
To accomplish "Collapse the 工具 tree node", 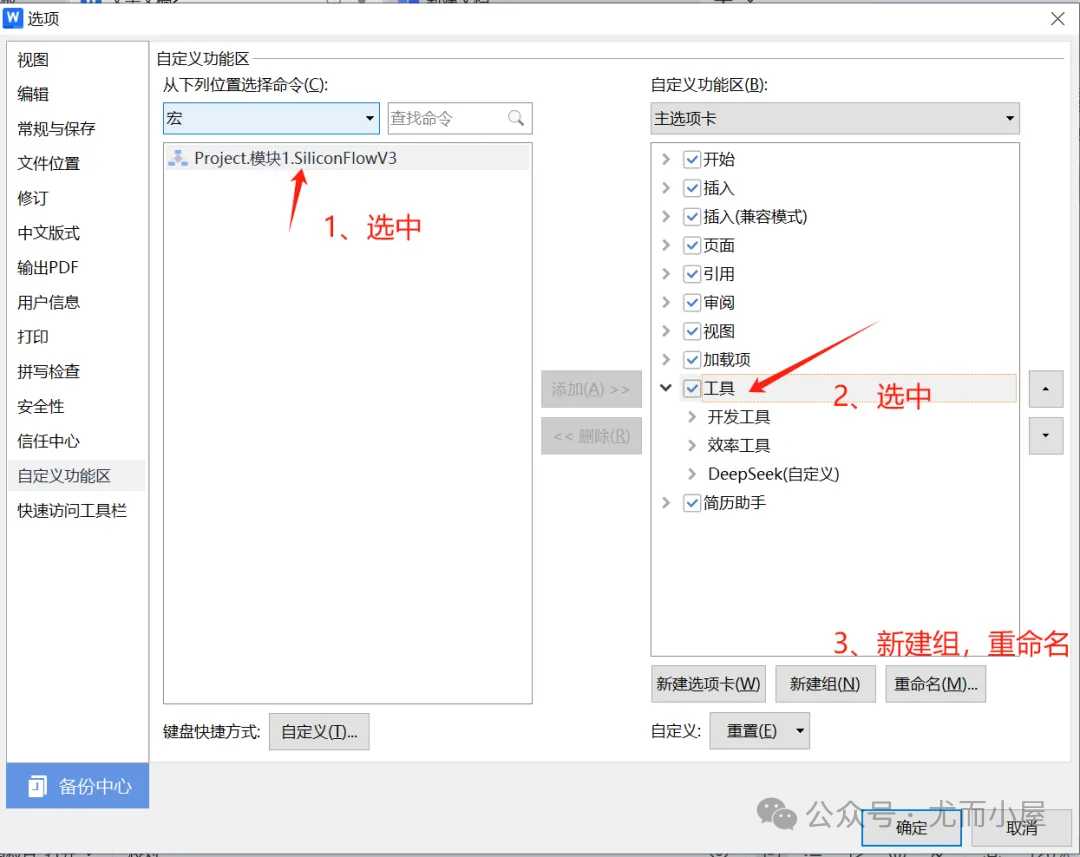I will click(665, 388).
